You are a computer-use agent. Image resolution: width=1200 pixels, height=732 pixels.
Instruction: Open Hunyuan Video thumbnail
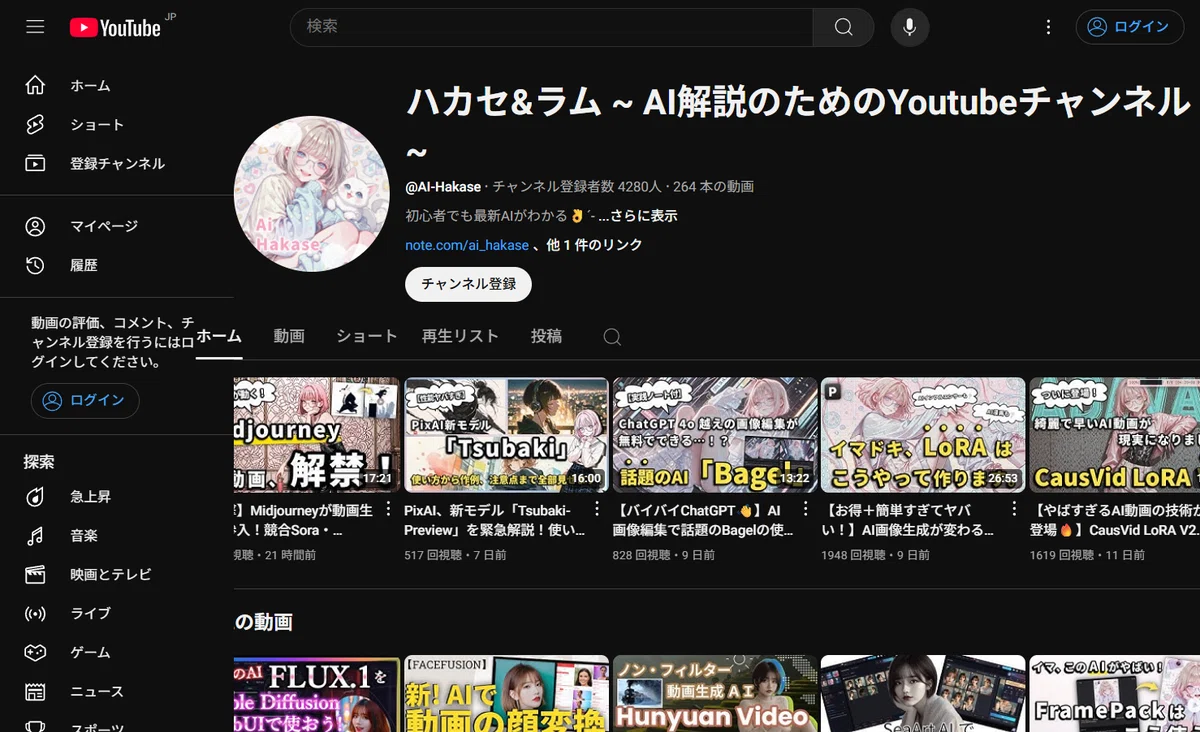click(x=715, y=693)
